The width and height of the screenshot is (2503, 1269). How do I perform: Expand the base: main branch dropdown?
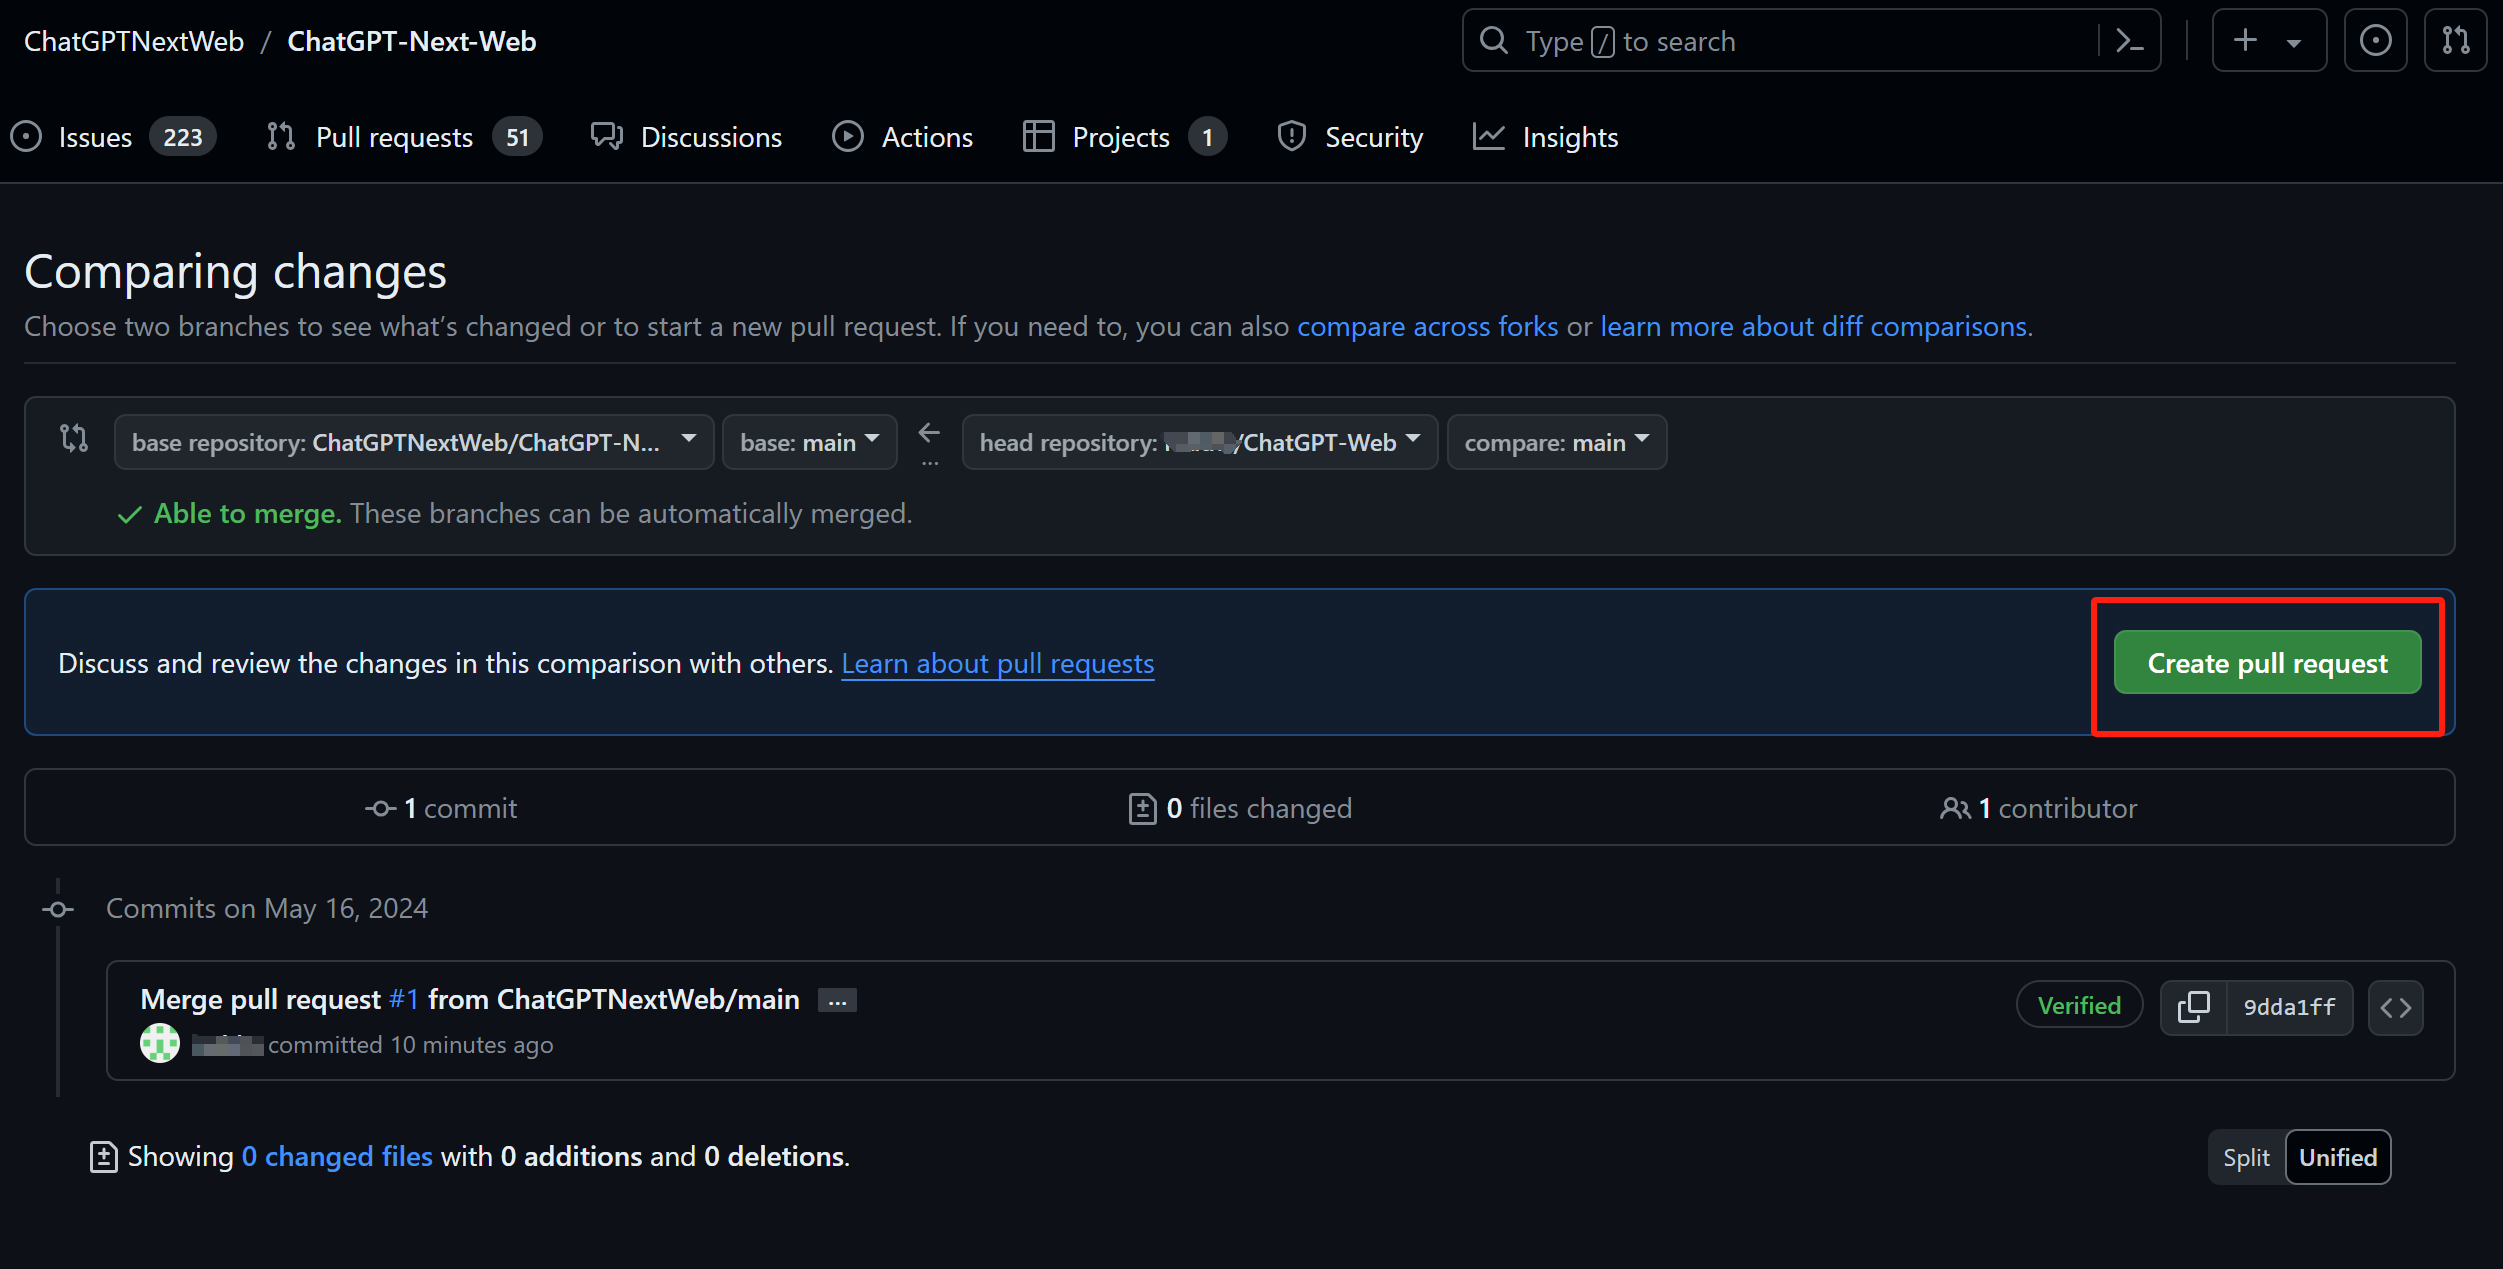tap(810, 442)
